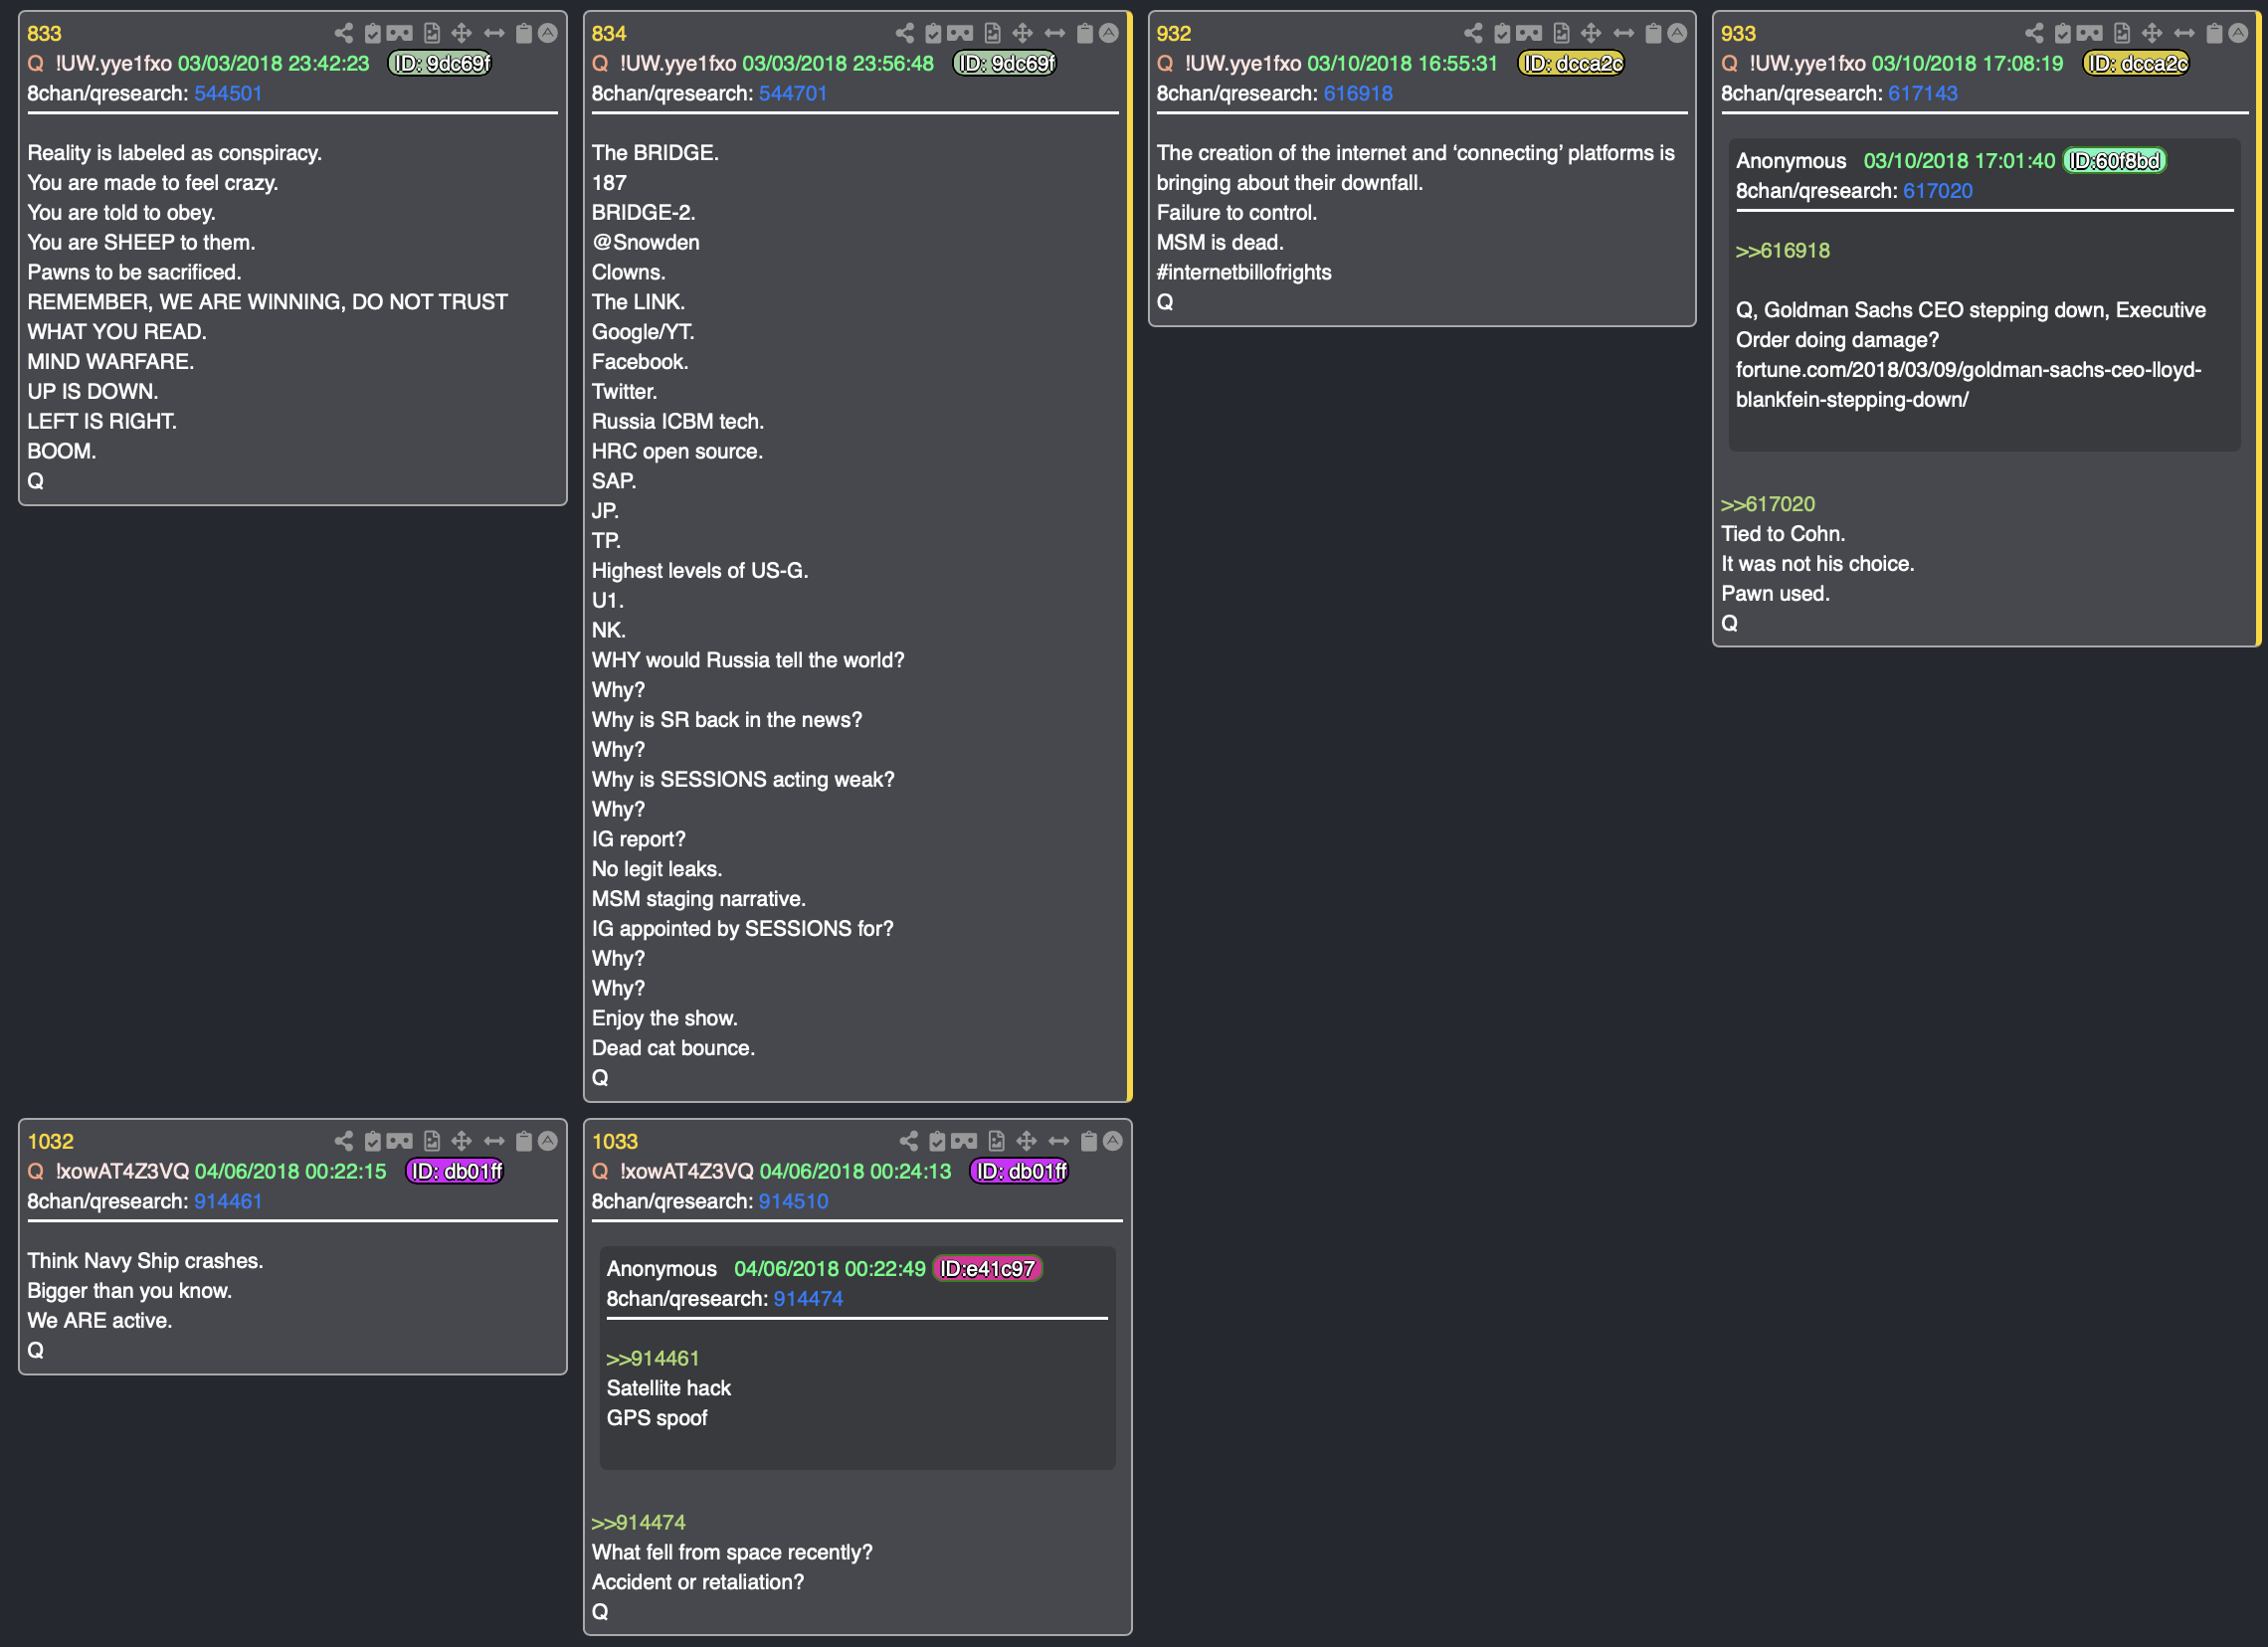2268x1647 pixels.
Task: Share post 1032 via share icon
Action: point(343,1141)
